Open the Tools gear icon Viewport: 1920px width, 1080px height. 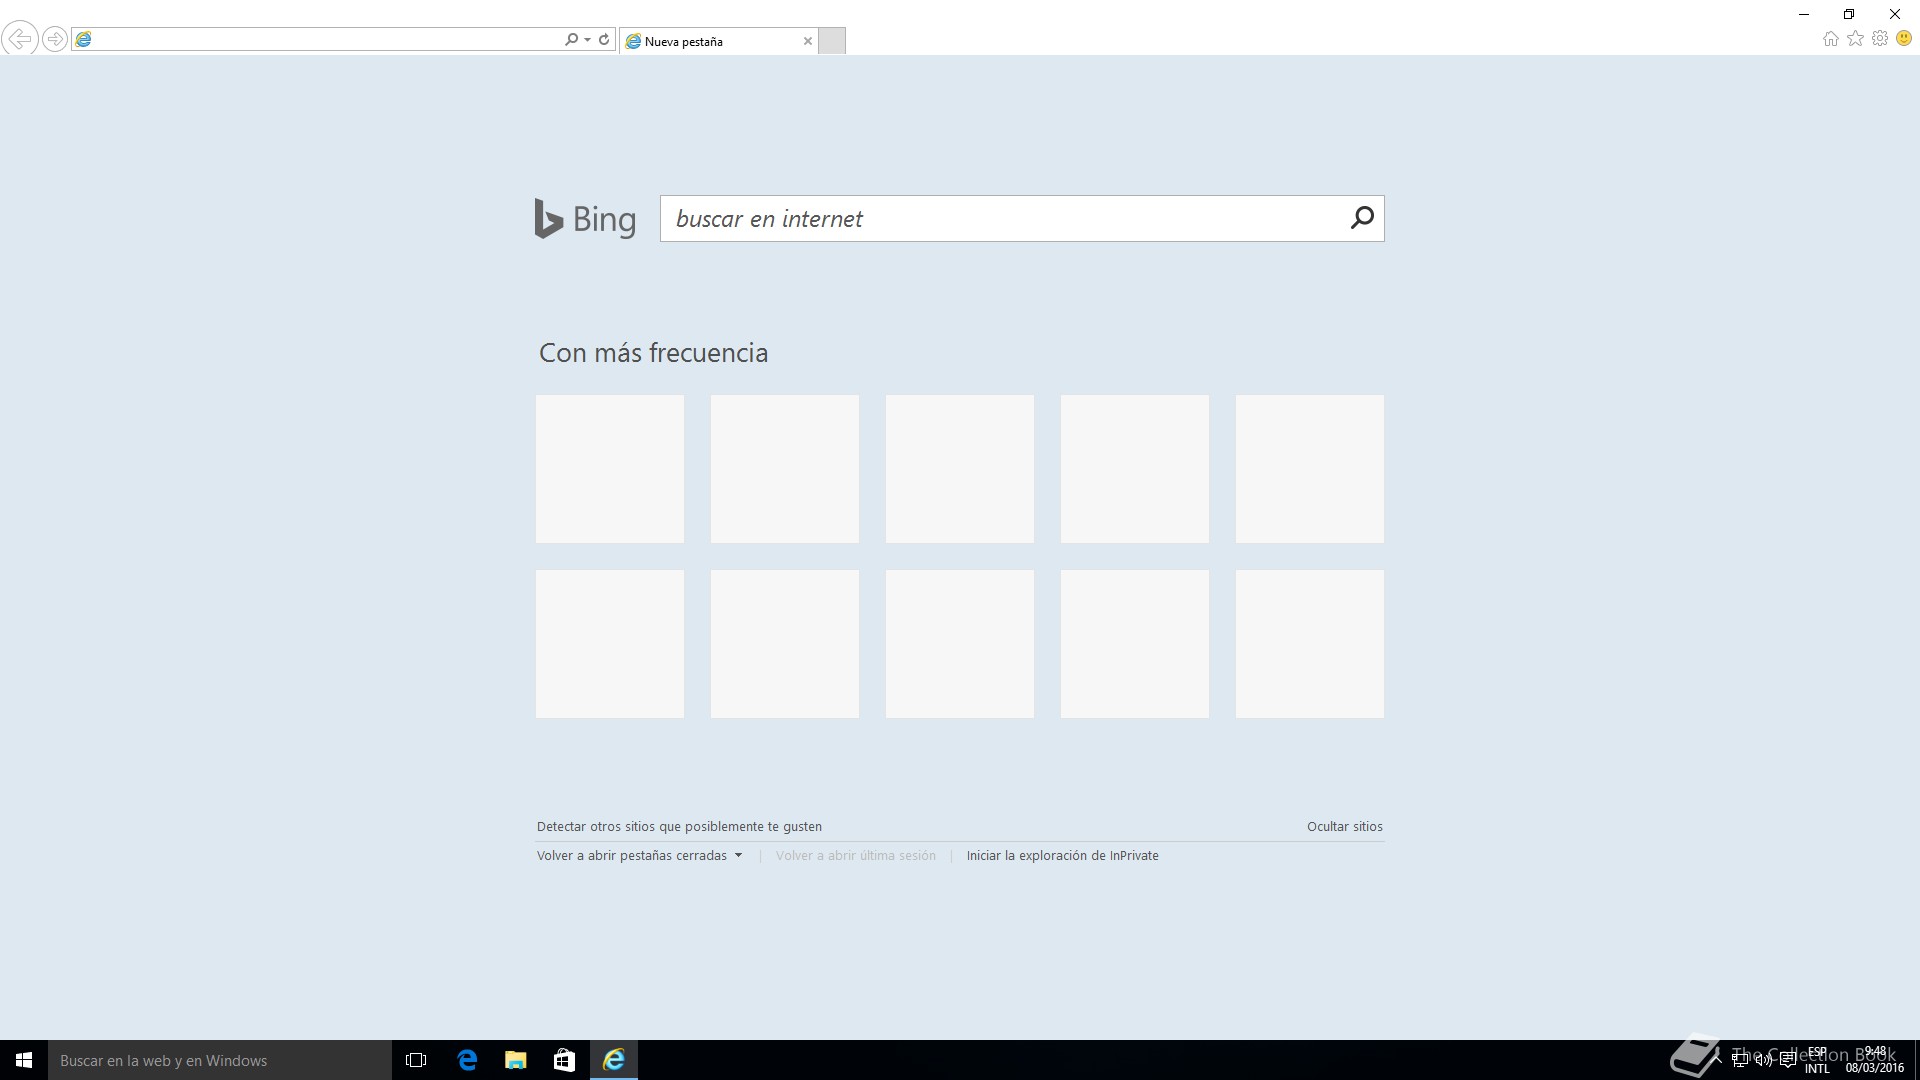point(1880,39)
